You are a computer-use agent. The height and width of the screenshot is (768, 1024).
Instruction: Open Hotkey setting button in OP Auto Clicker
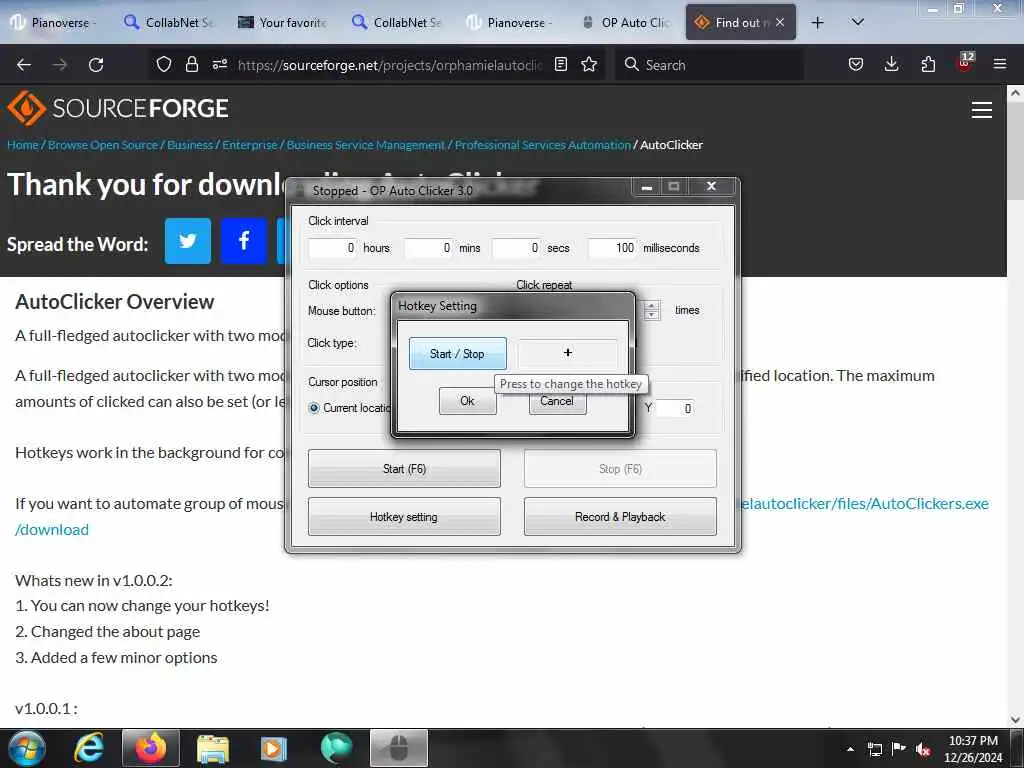pos(404,517)
